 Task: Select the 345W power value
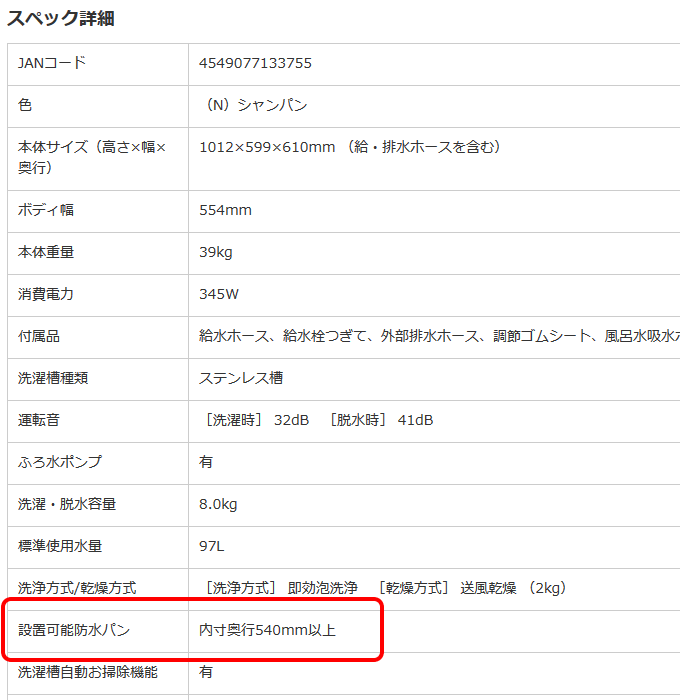(219, 294)
